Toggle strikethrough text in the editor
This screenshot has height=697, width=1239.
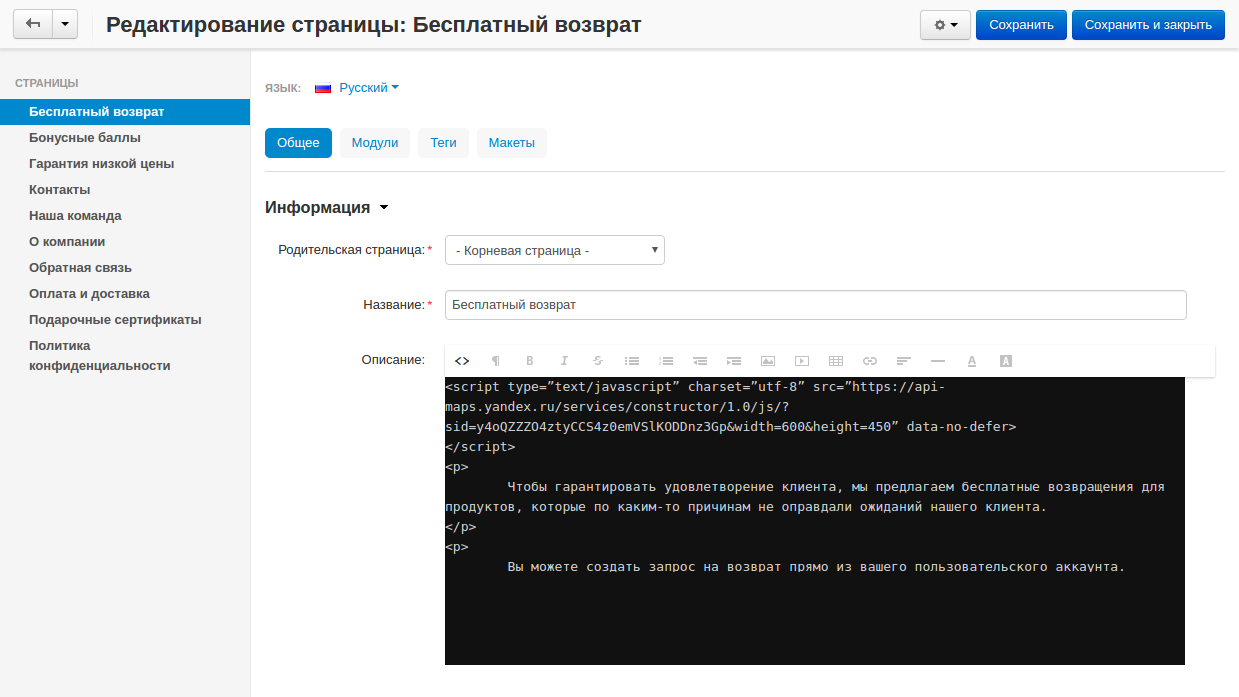[597, 361]
